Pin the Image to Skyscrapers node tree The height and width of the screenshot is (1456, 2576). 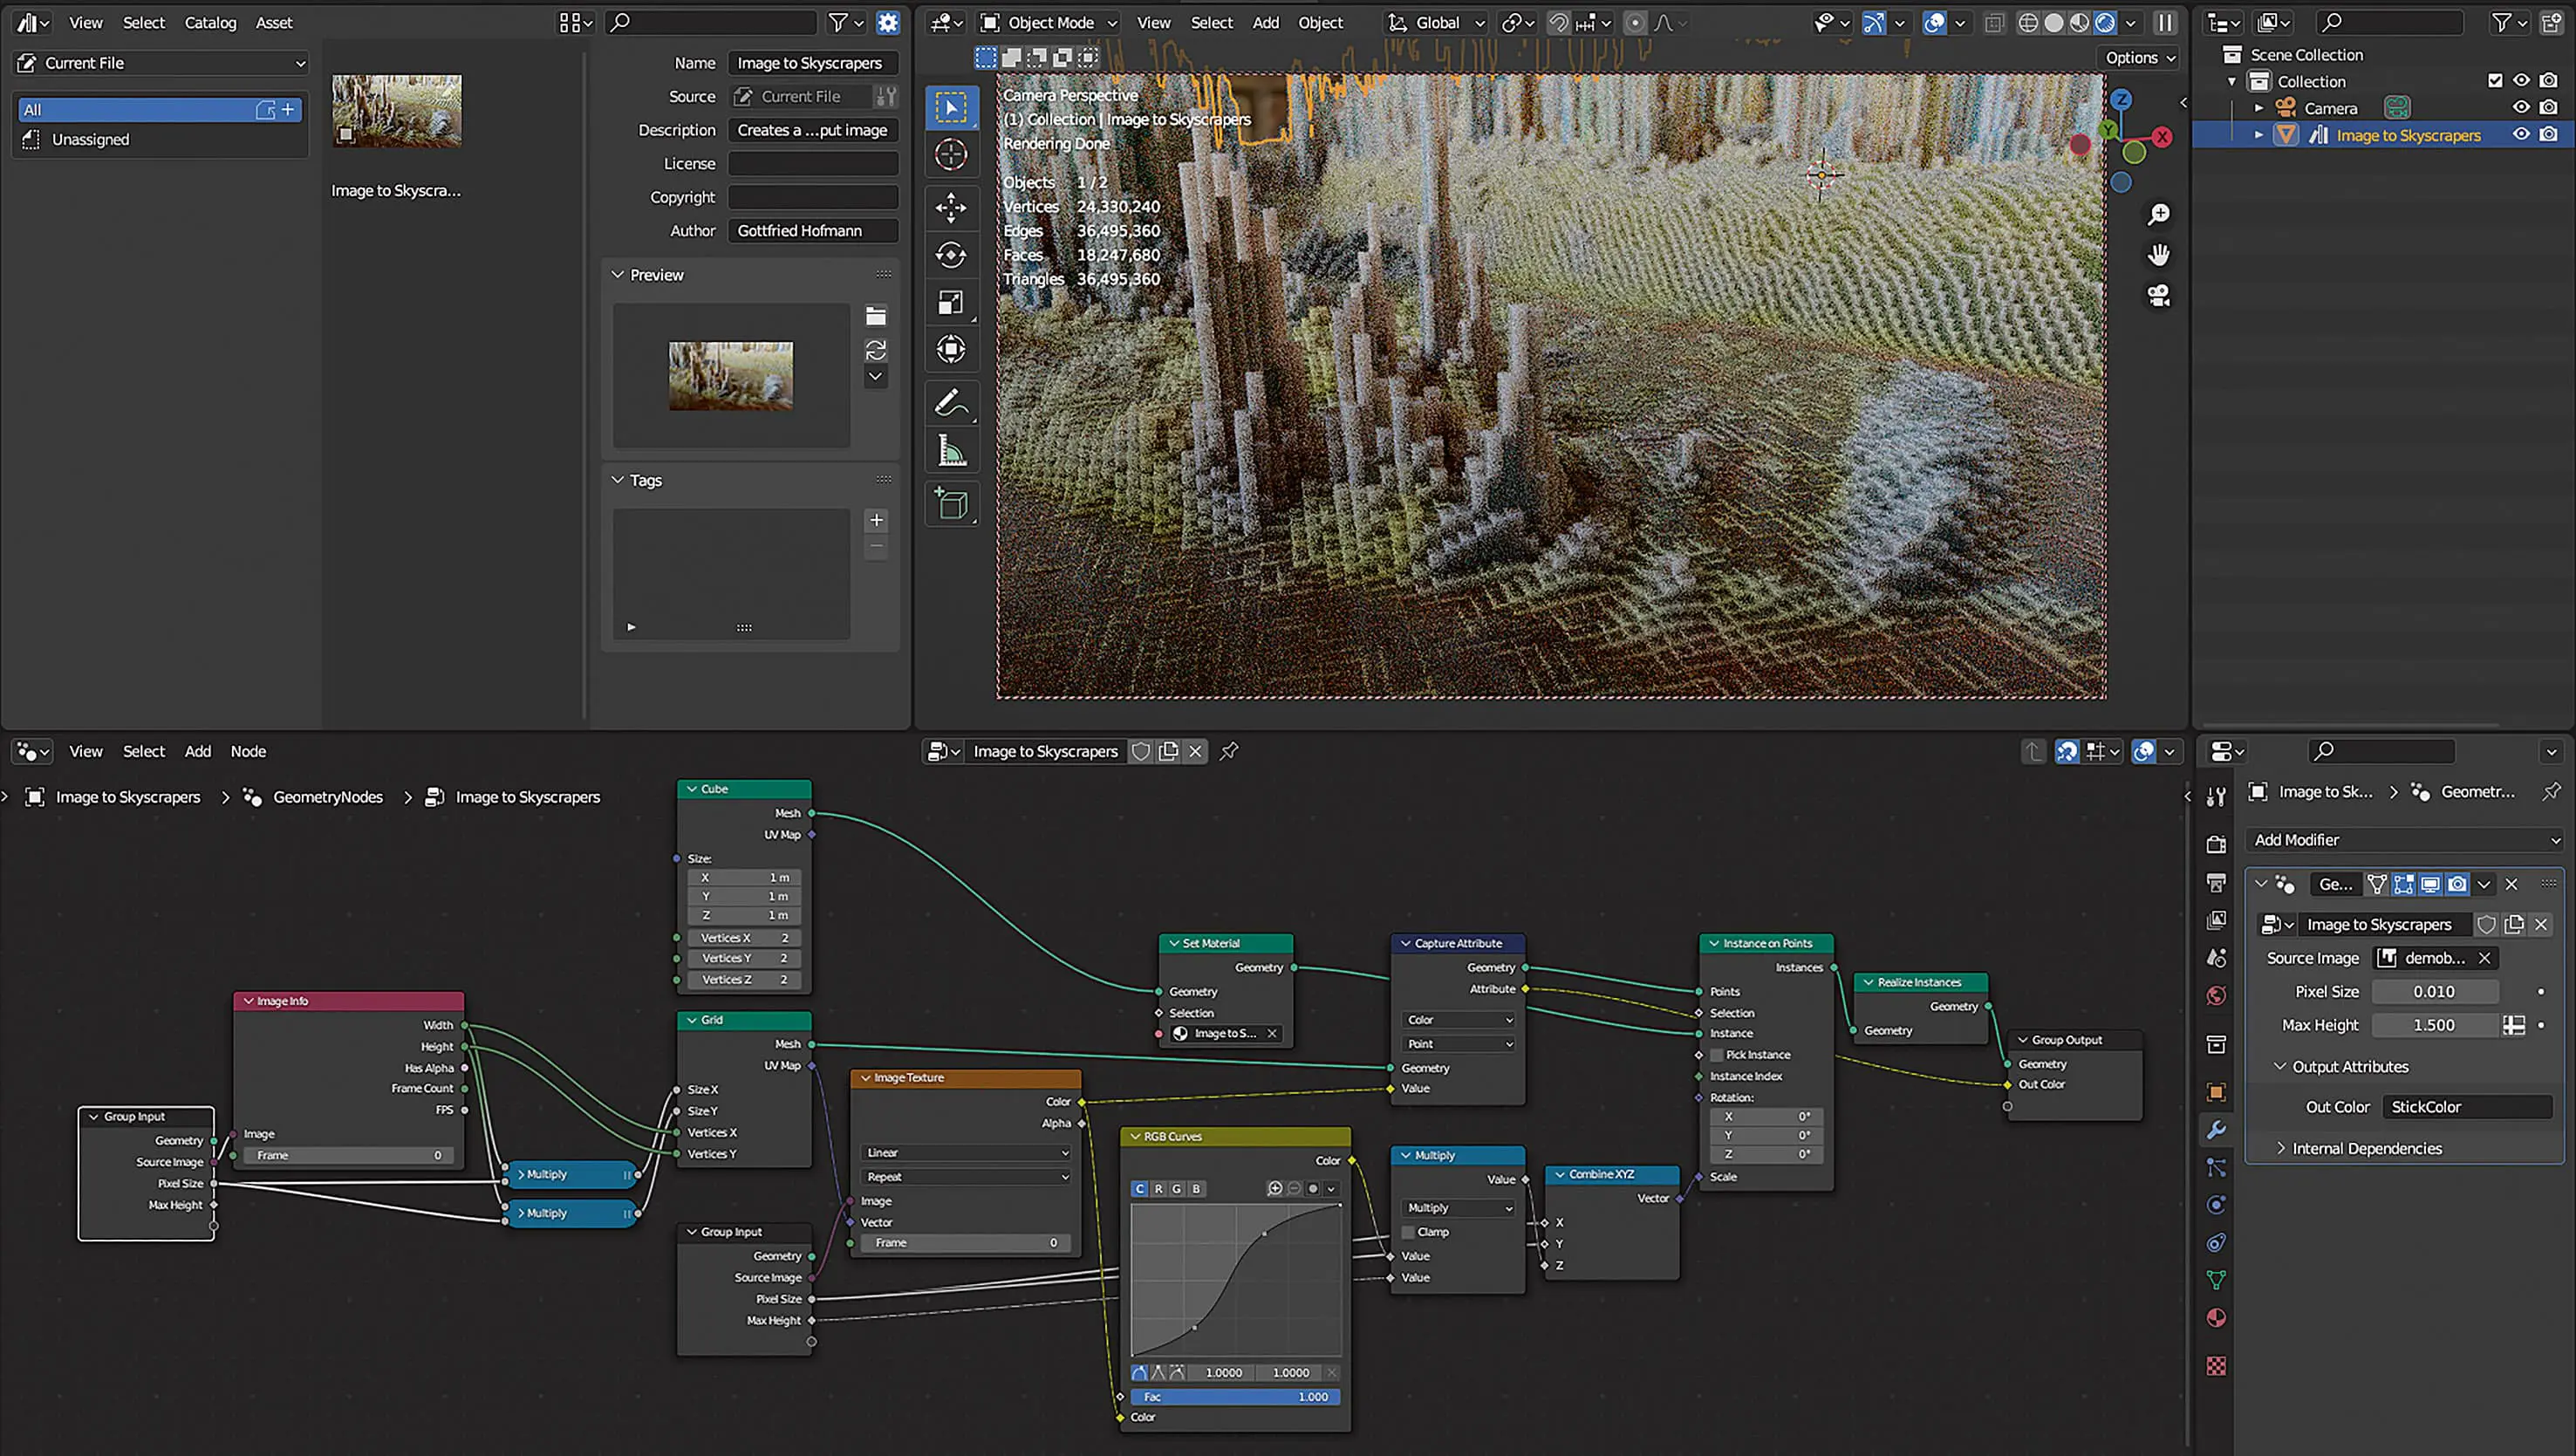[x=1229, y=751]
